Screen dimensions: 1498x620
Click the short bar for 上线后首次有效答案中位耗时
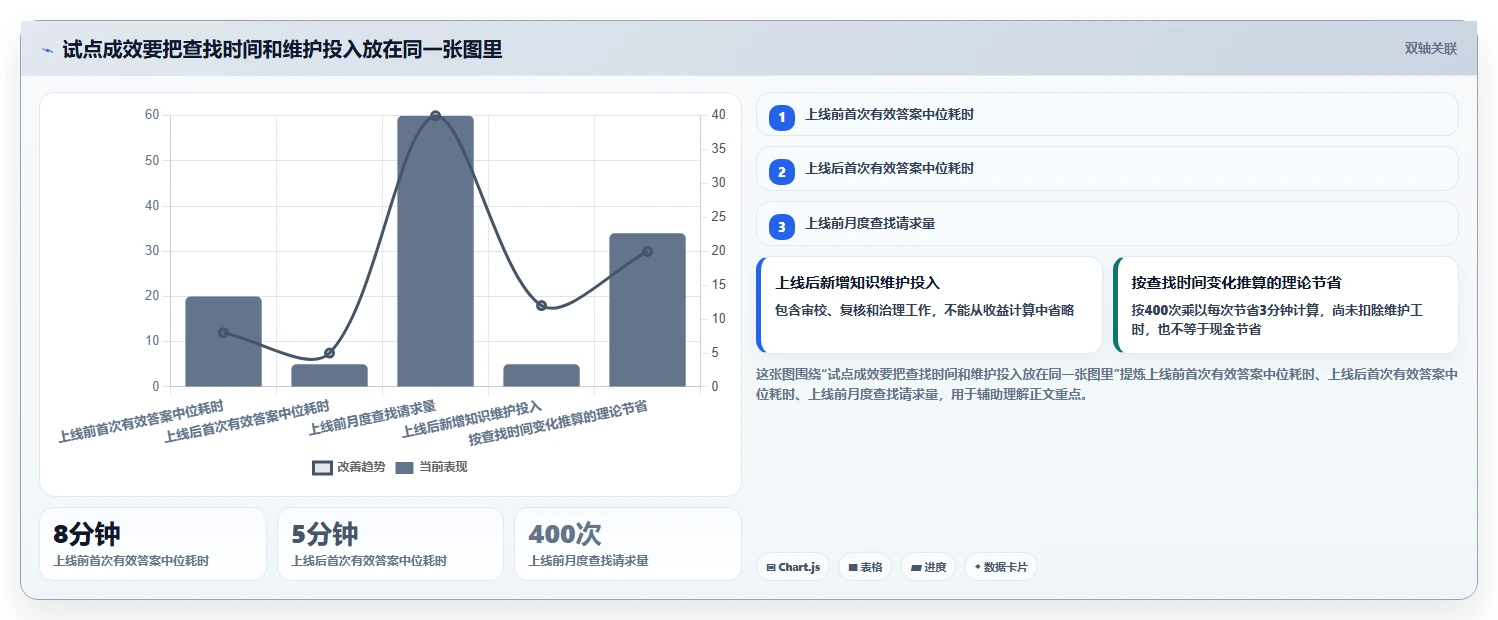coord(329,375)
